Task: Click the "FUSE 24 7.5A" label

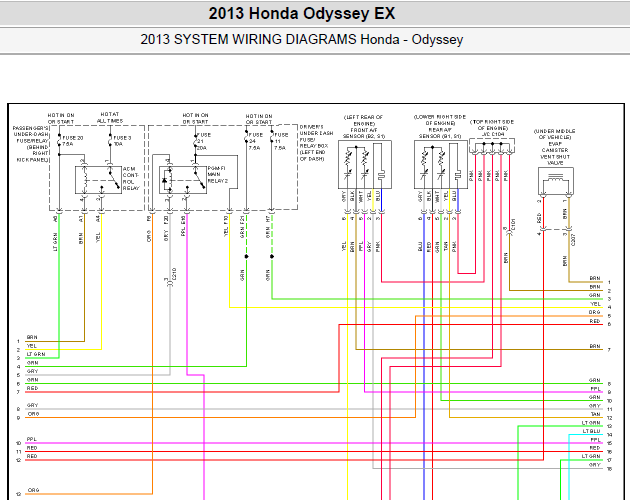Action: (256, 141)
